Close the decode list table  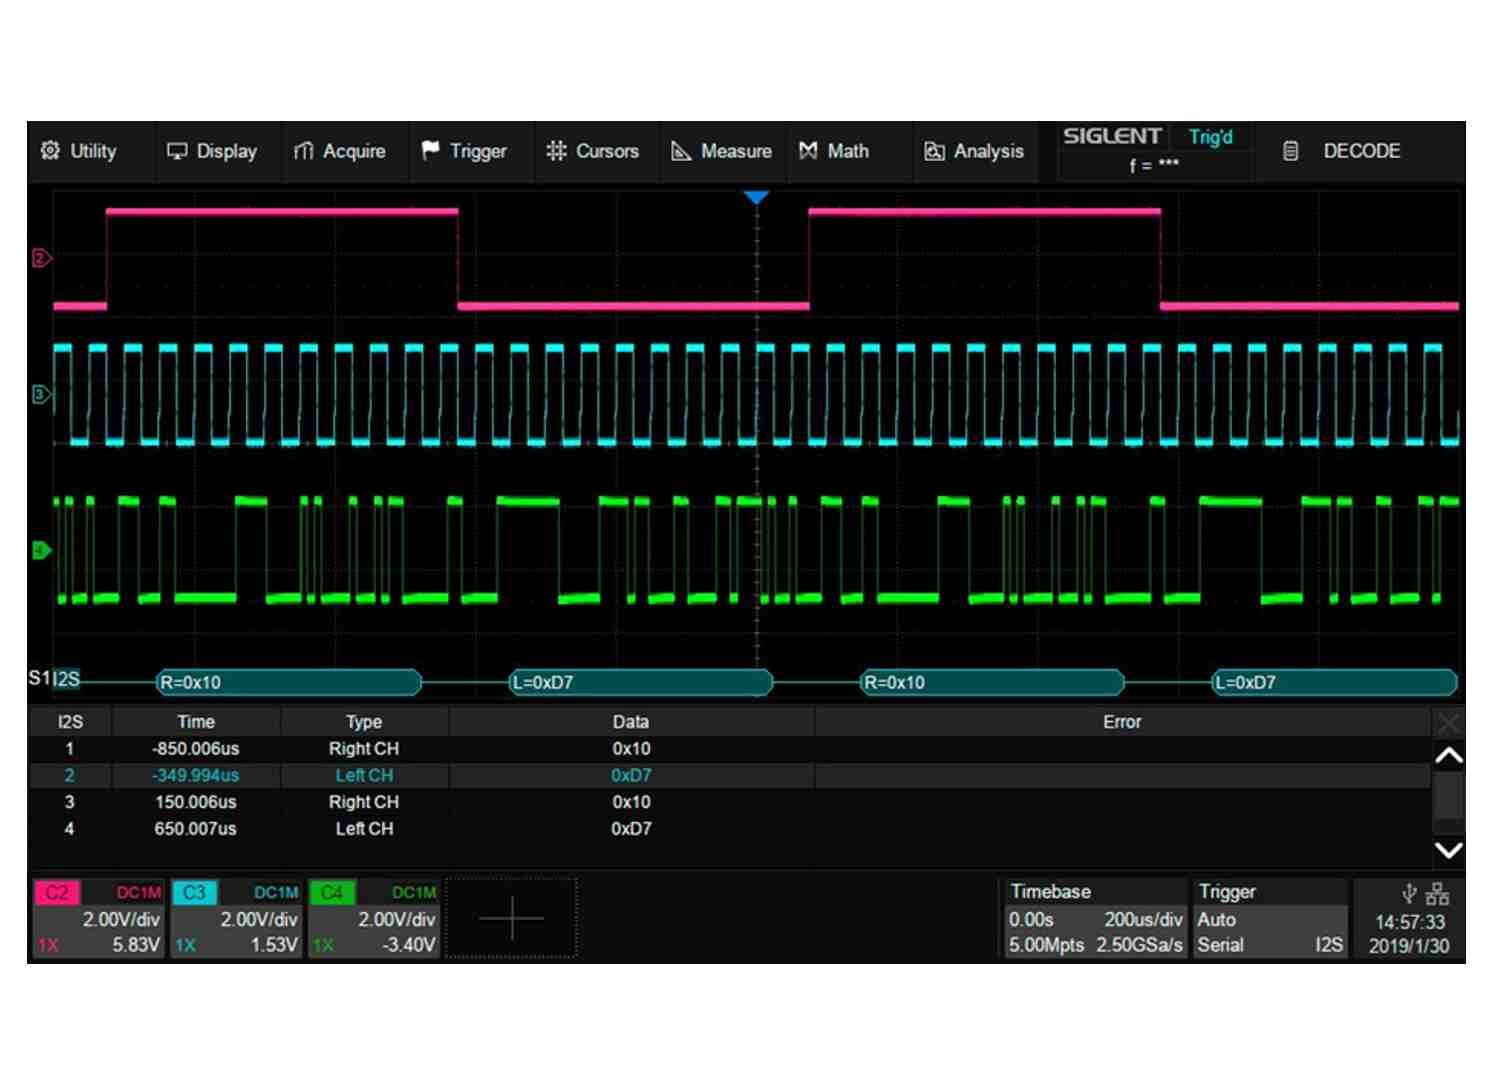pyautogui.click(x=1448, y=722)
